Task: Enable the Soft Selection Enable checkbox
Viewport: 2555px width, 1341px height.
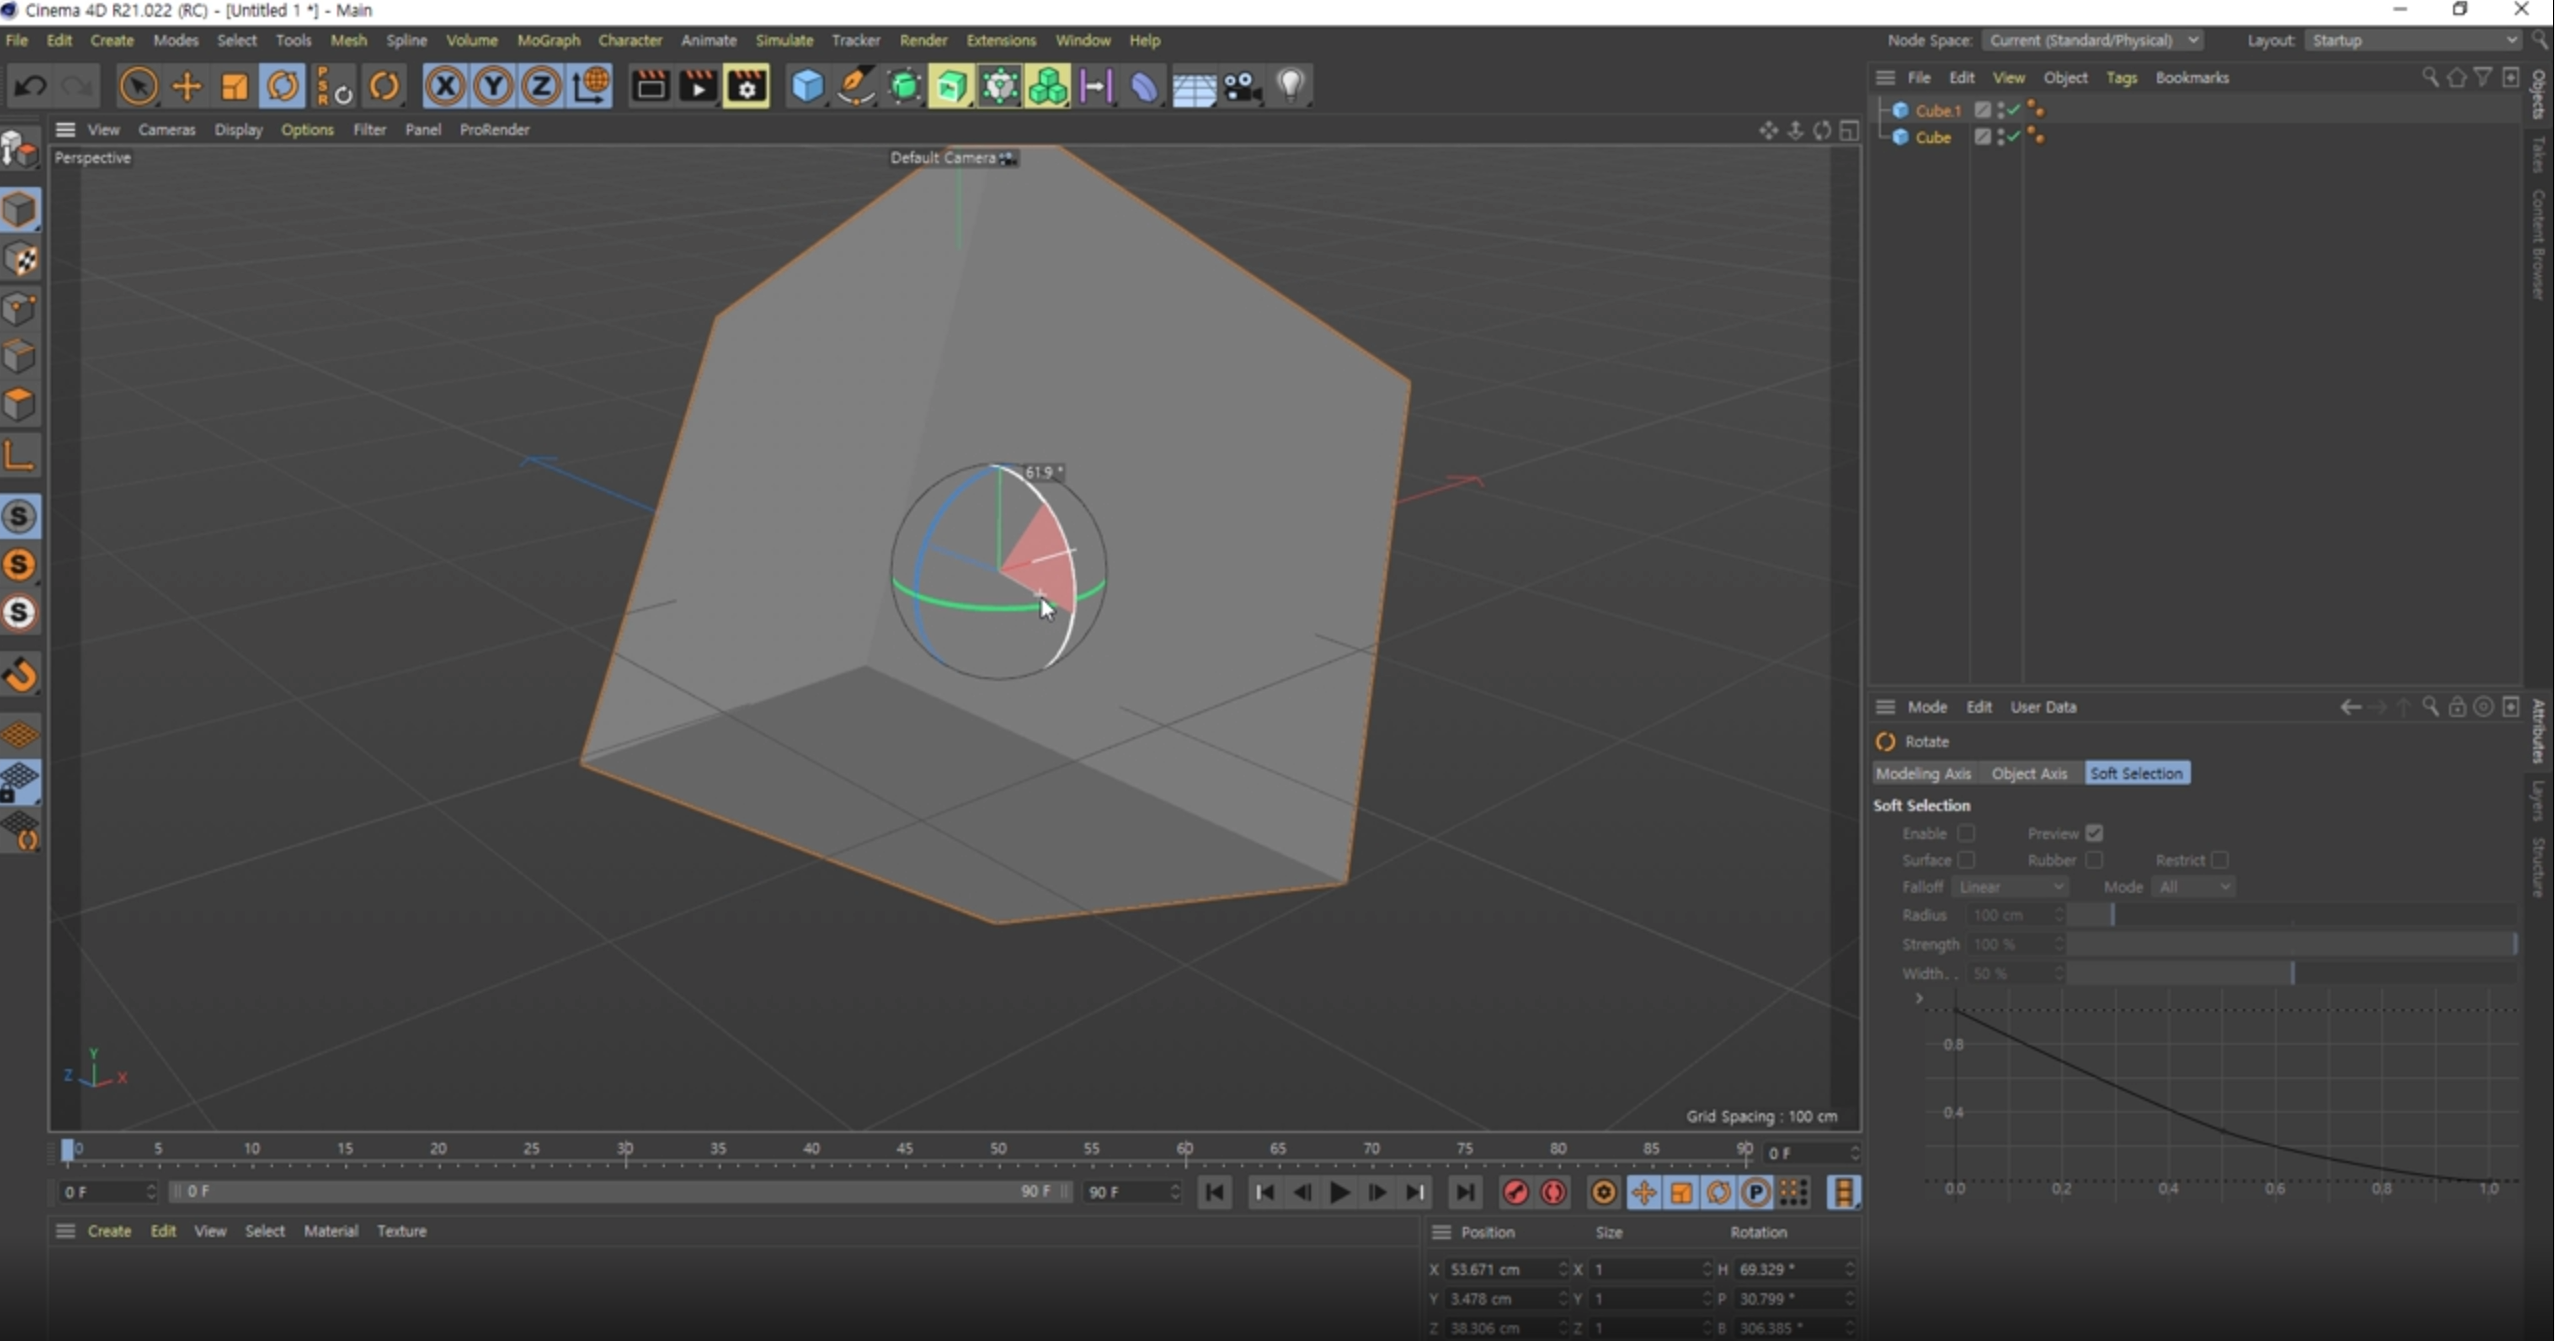Action: pos(1966,833)
